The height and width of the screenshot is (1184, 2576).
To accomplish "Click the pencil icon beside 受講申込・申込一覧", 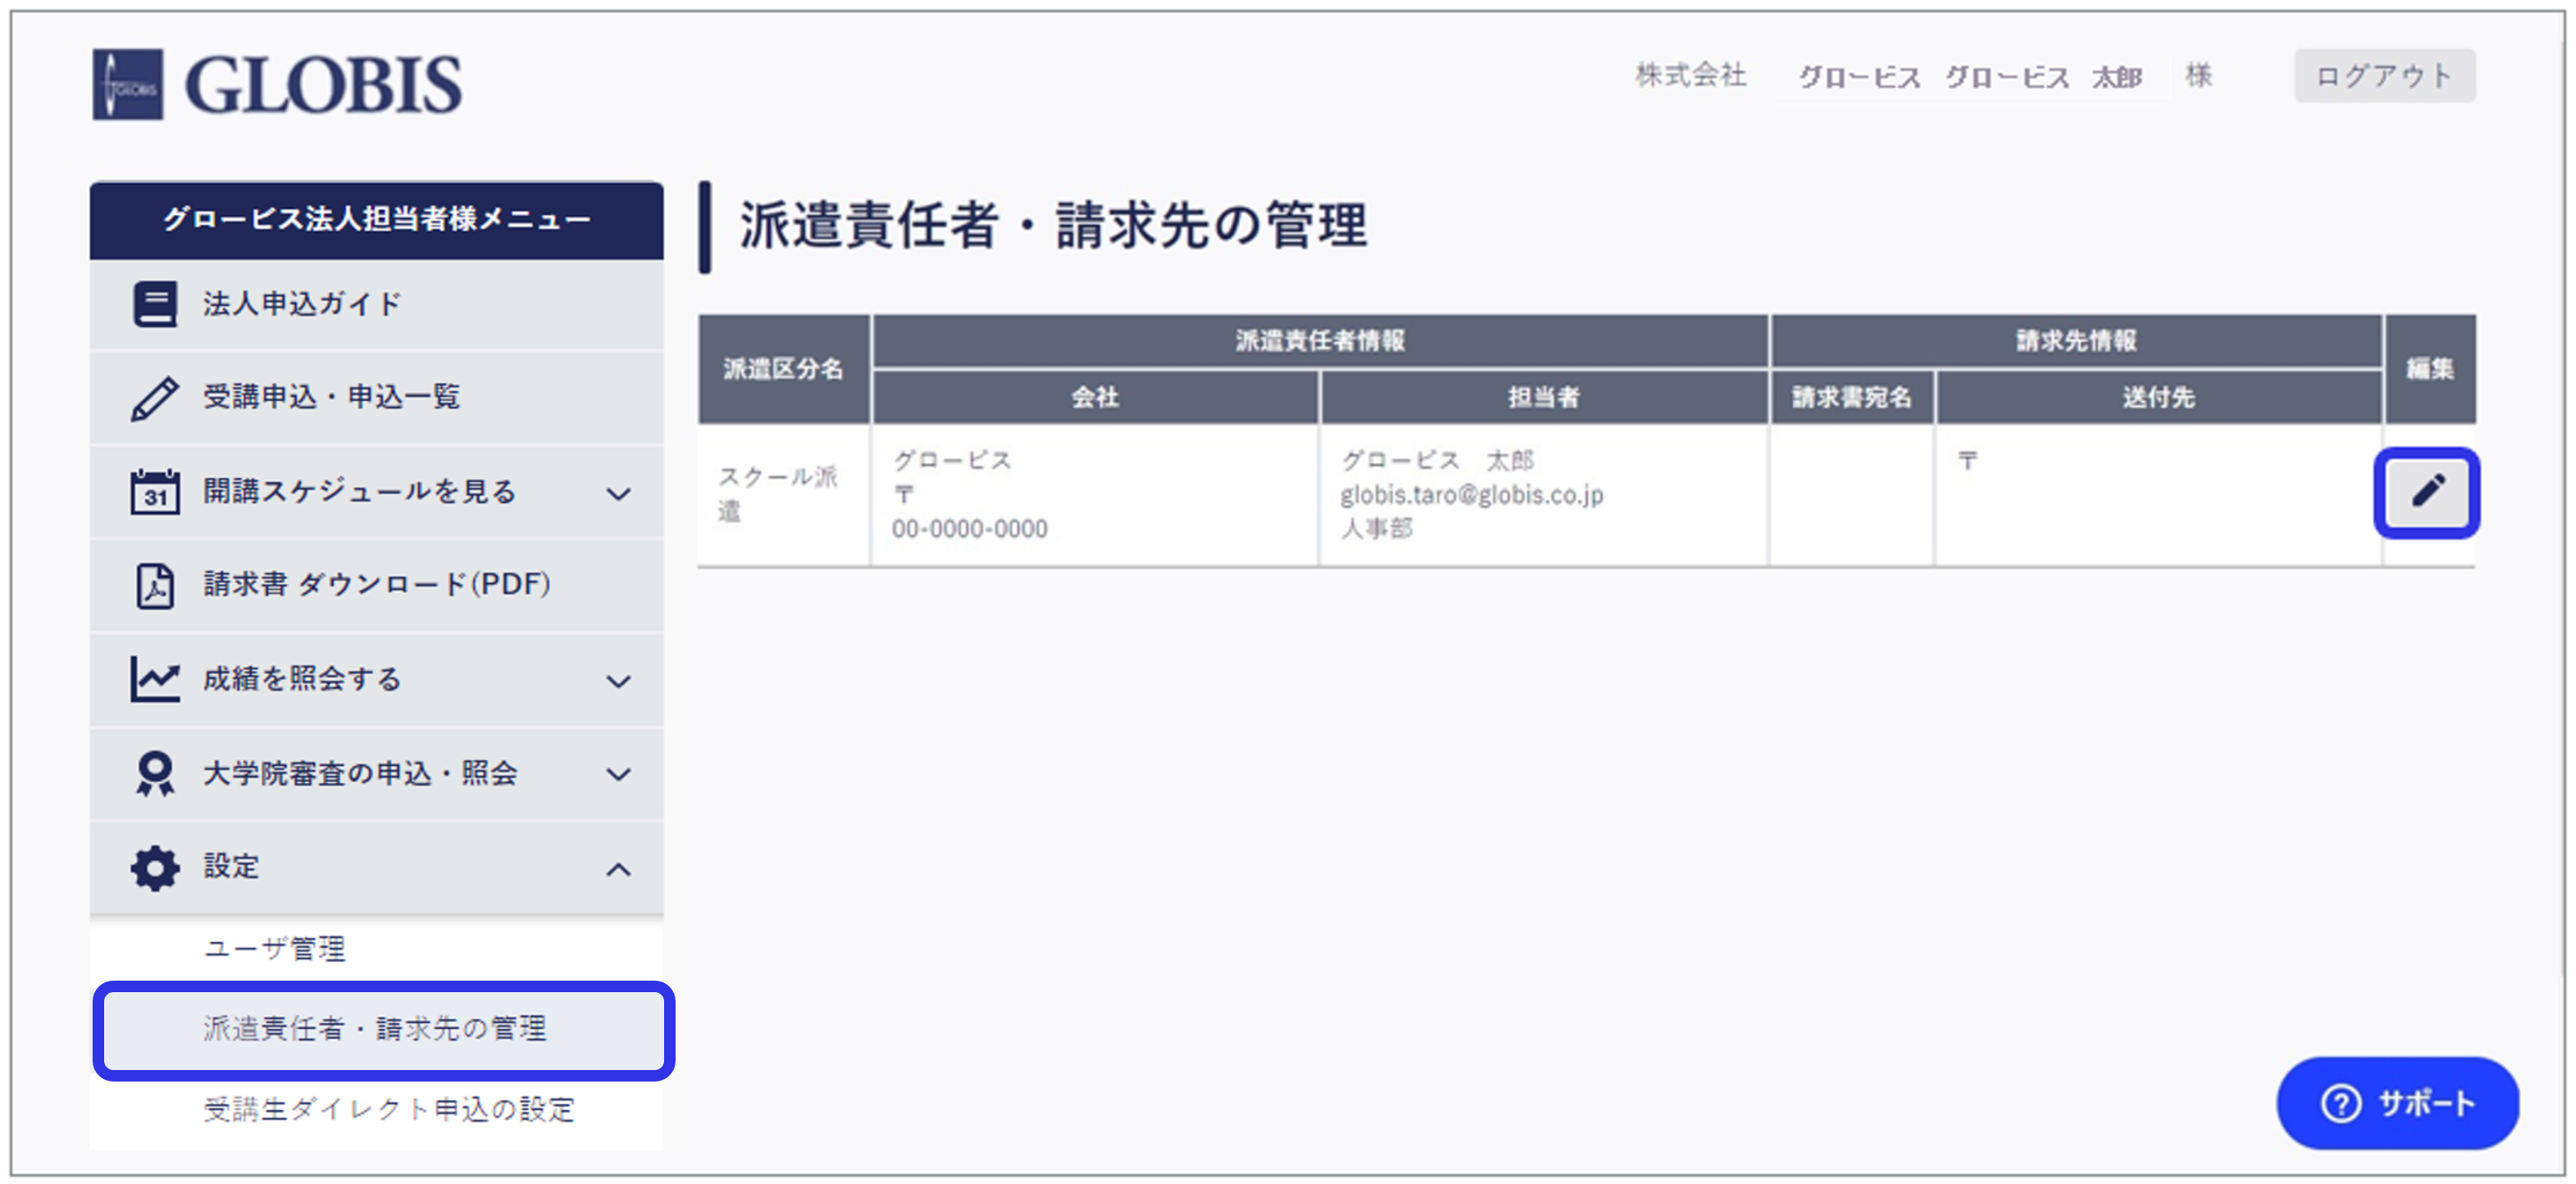I will (x=155, y=398).
